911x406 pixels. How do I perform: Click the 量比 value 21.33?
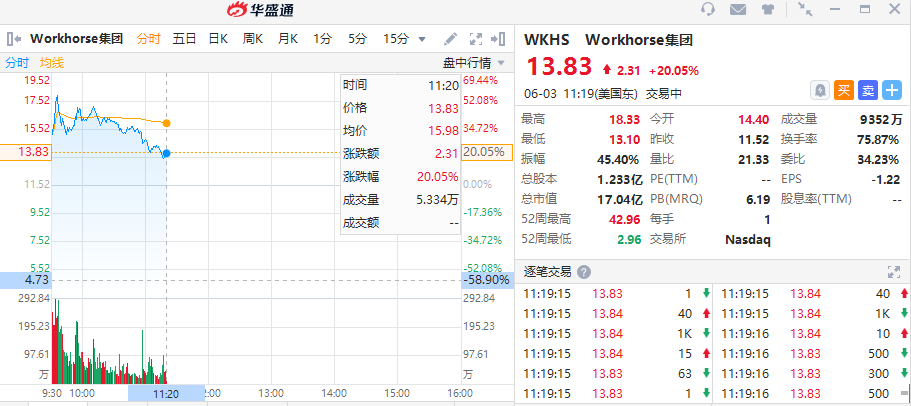point(754,159)
